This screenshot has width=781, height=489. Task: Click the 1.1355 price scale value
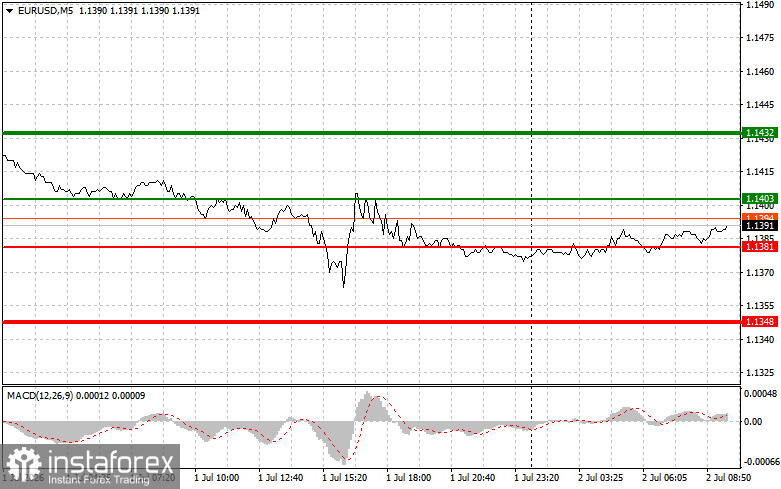pos(760,306)
